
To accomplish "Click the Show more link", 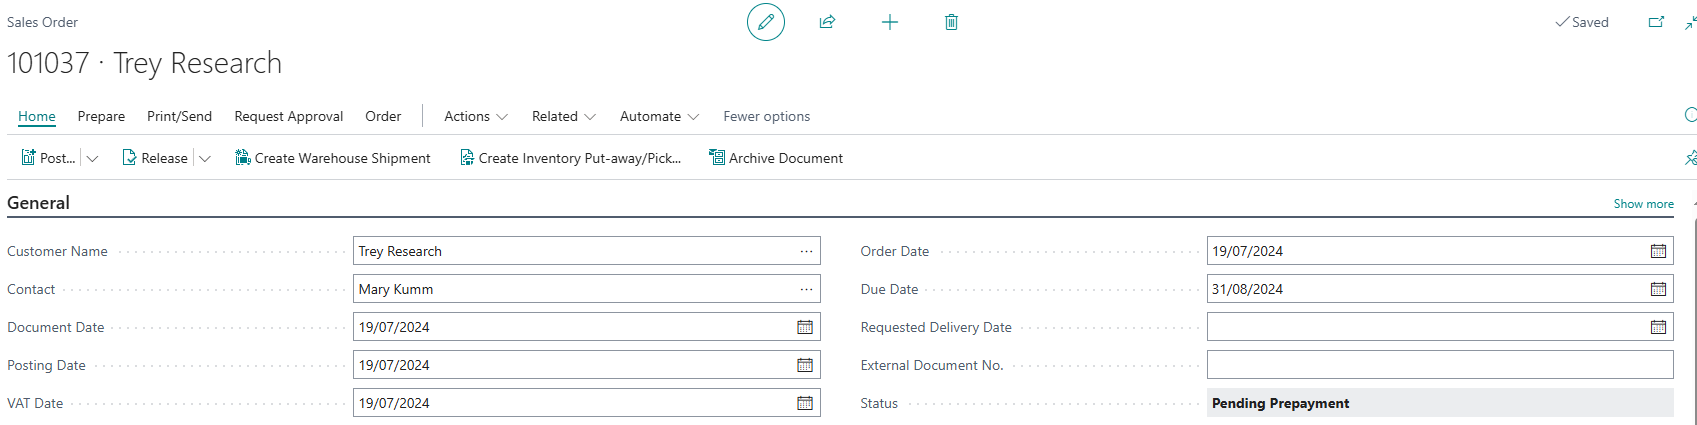I will [1643, 203].
